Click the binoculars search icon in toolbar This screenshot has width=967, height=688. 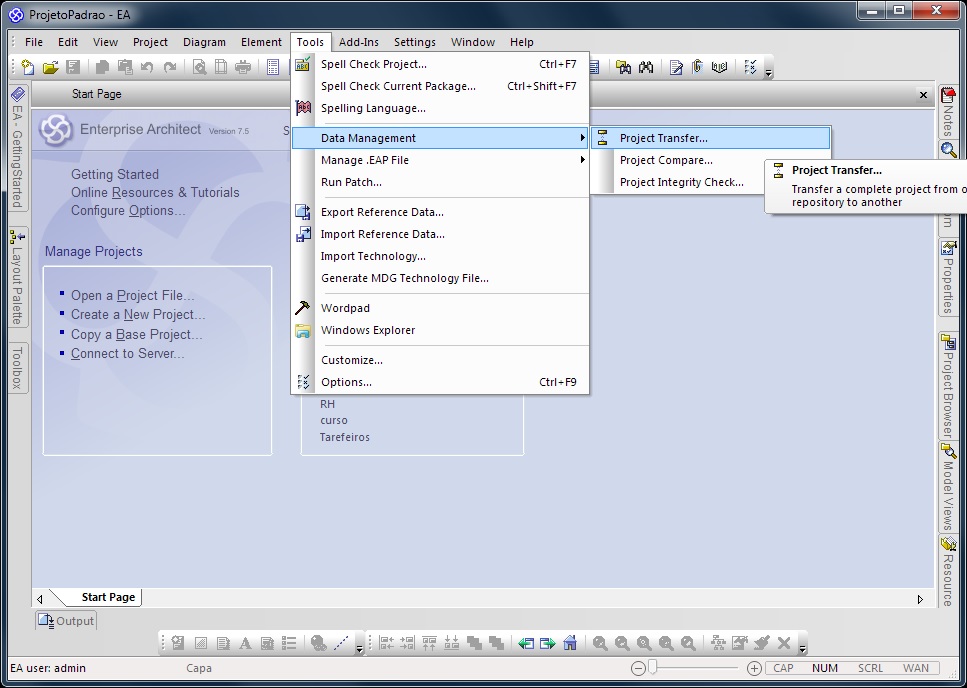pyautogui.click(x=646, y=67)
